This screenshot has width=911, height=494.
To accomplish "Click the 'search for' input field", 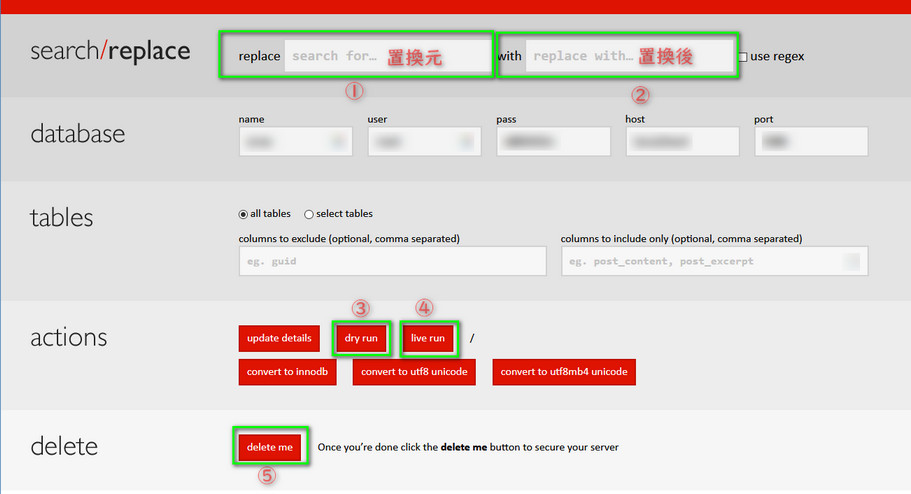I will pyautogui.click(x=387, y=56).
